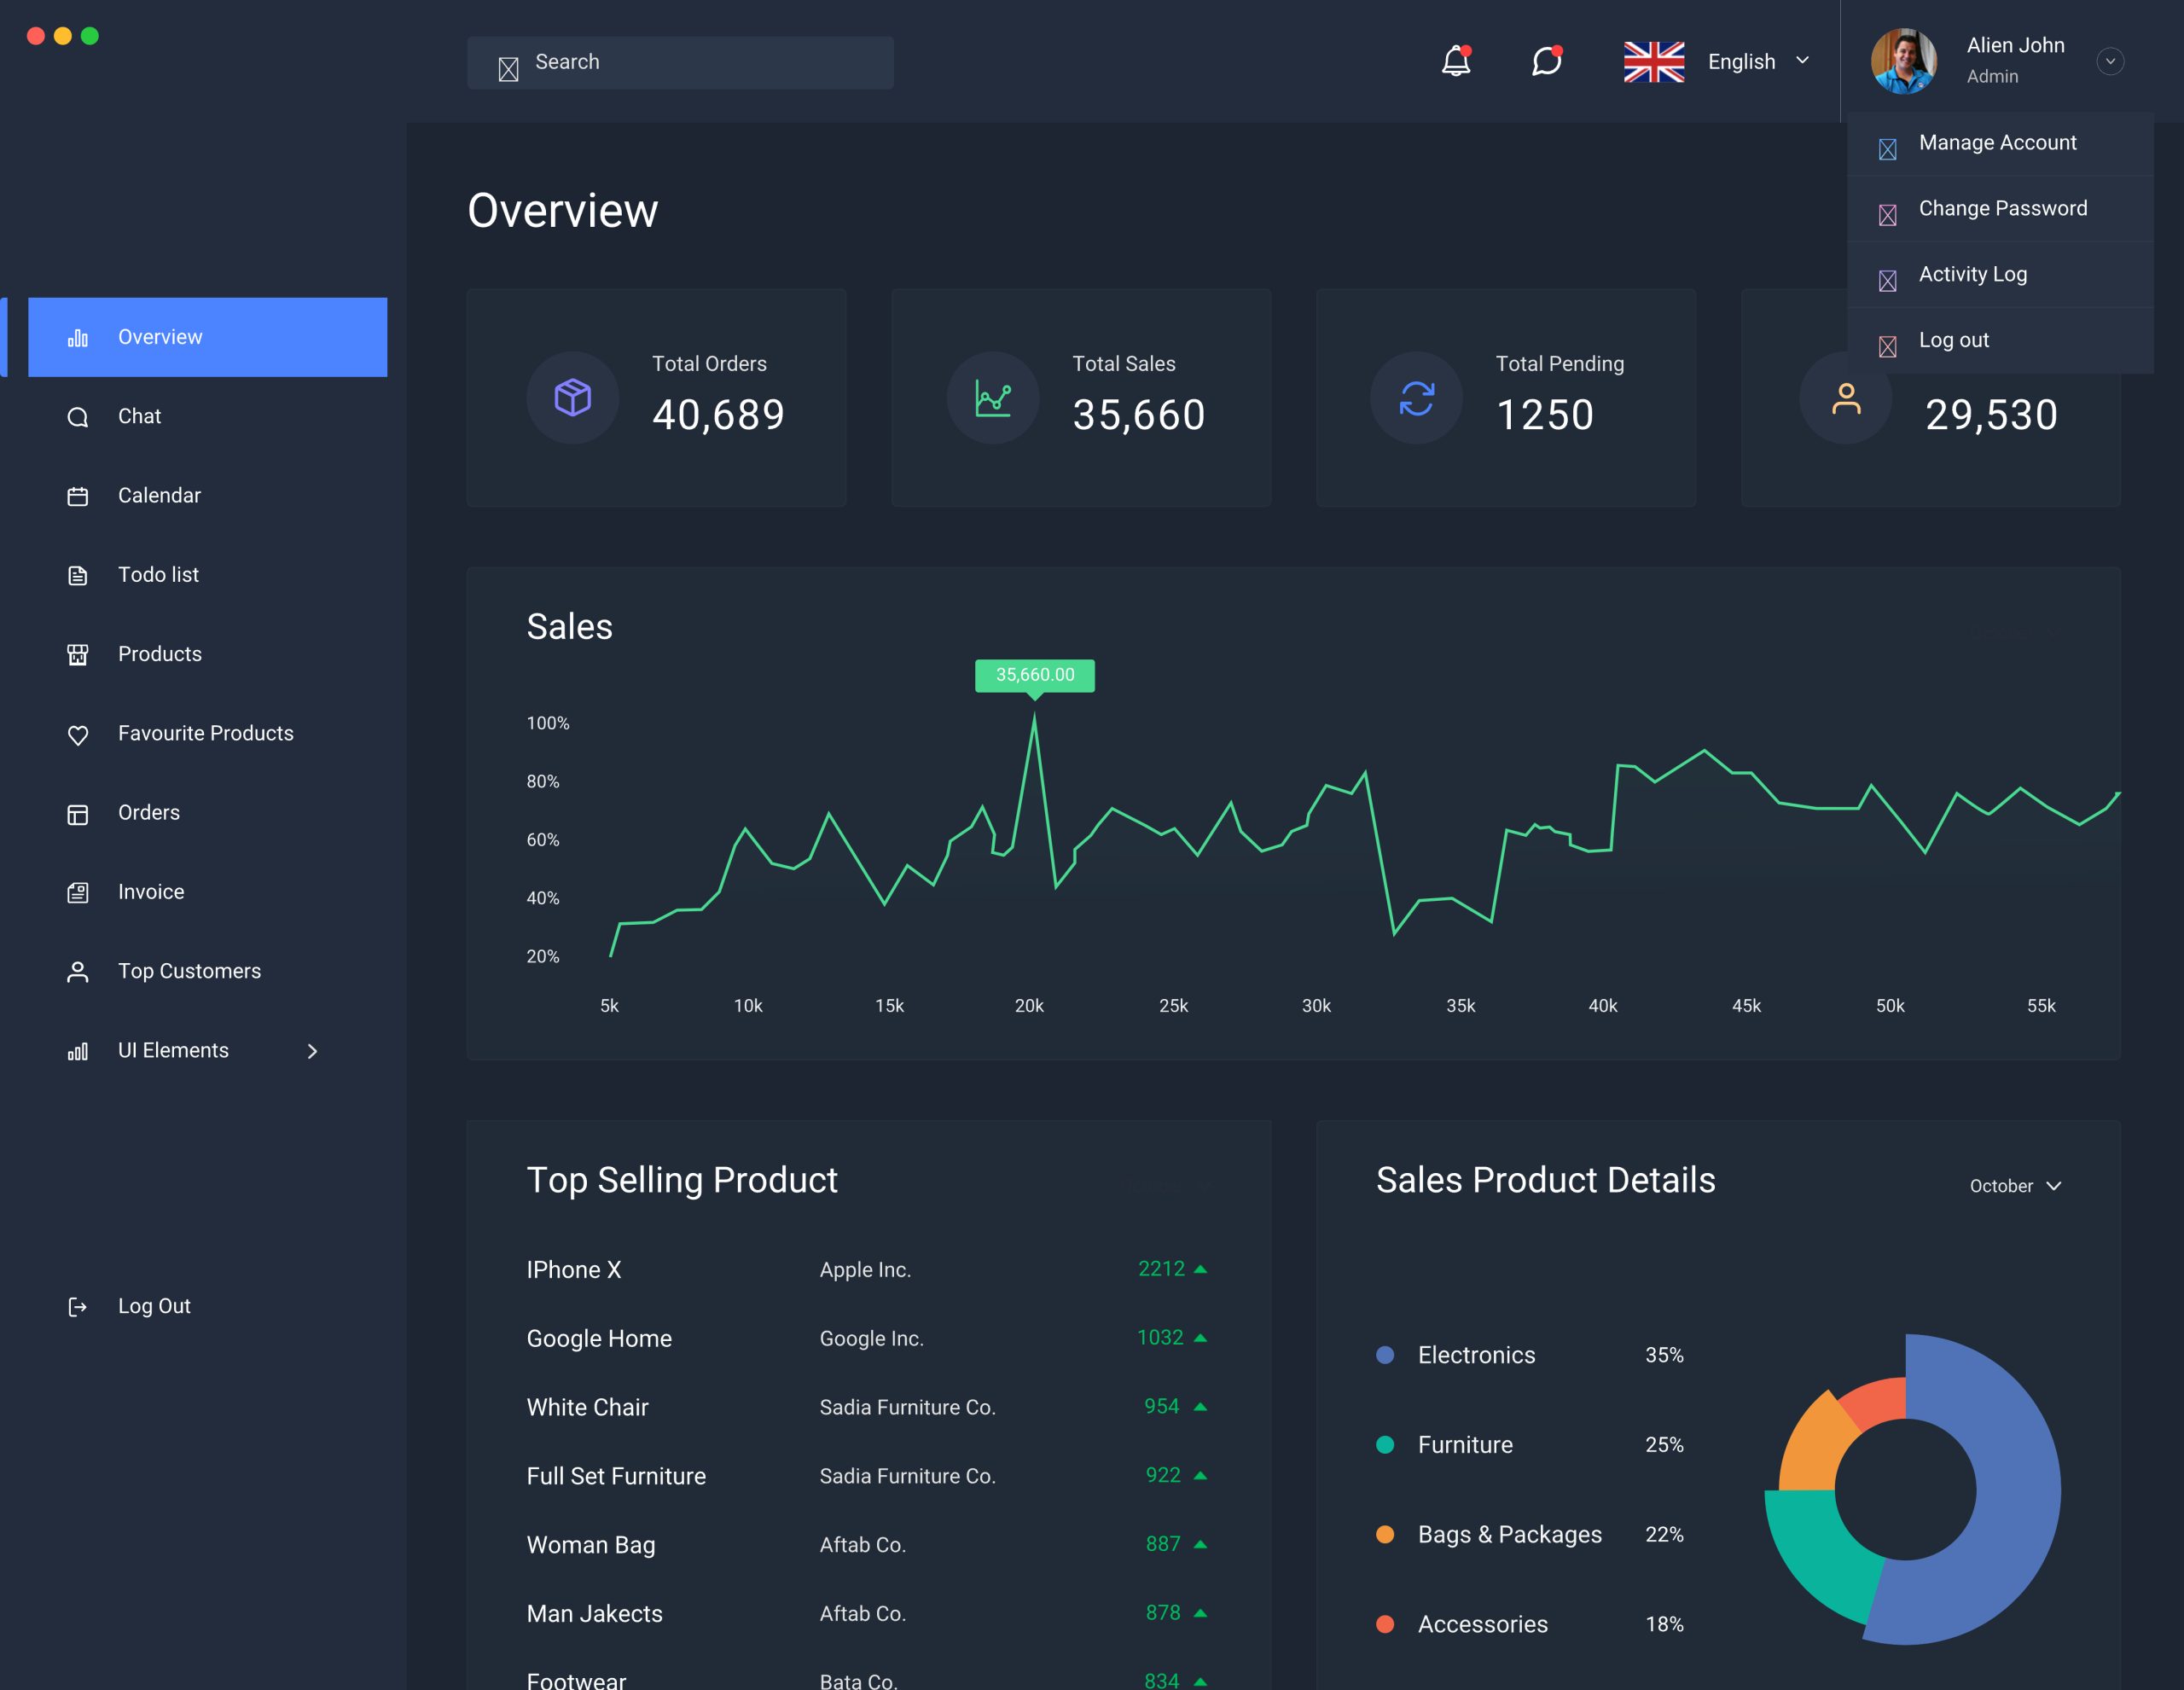Click the Todo list document icon

(78, 575)
